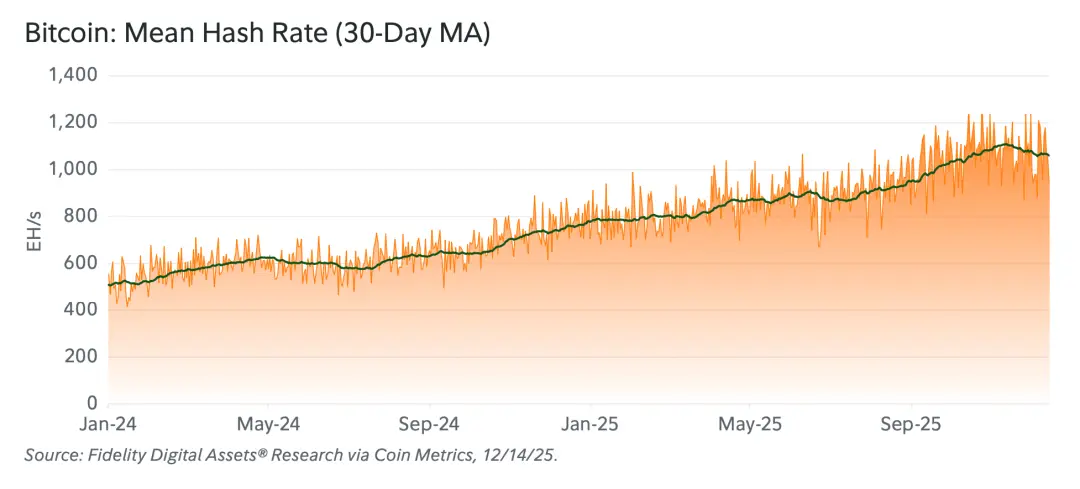Click the 1,400 y-axis label
The image size is (1080, 489).
(74, 75)
